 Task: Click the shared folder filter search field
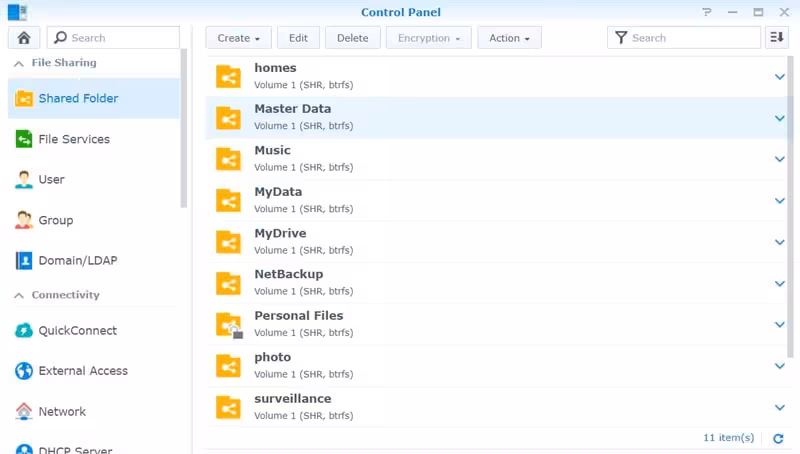point(692,38)
